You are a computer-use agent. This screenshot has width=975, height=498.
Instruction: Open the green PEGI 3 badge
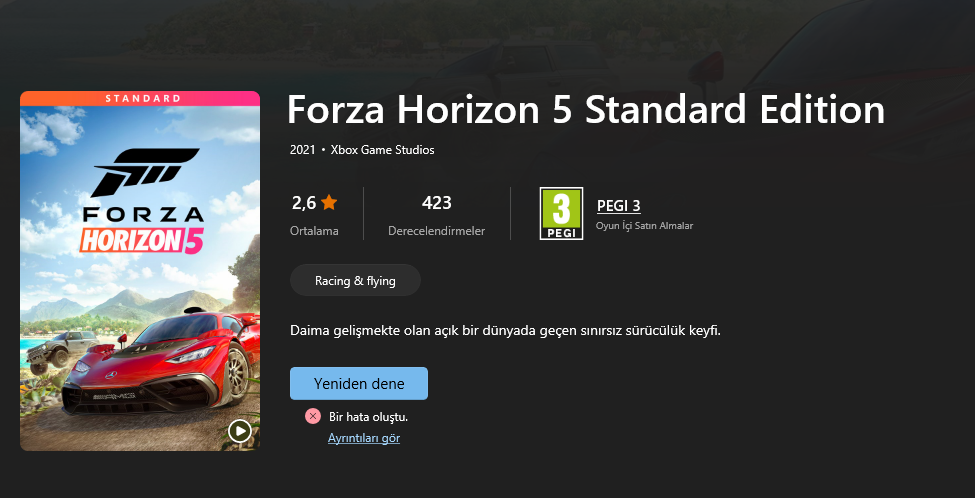(561, 213)
